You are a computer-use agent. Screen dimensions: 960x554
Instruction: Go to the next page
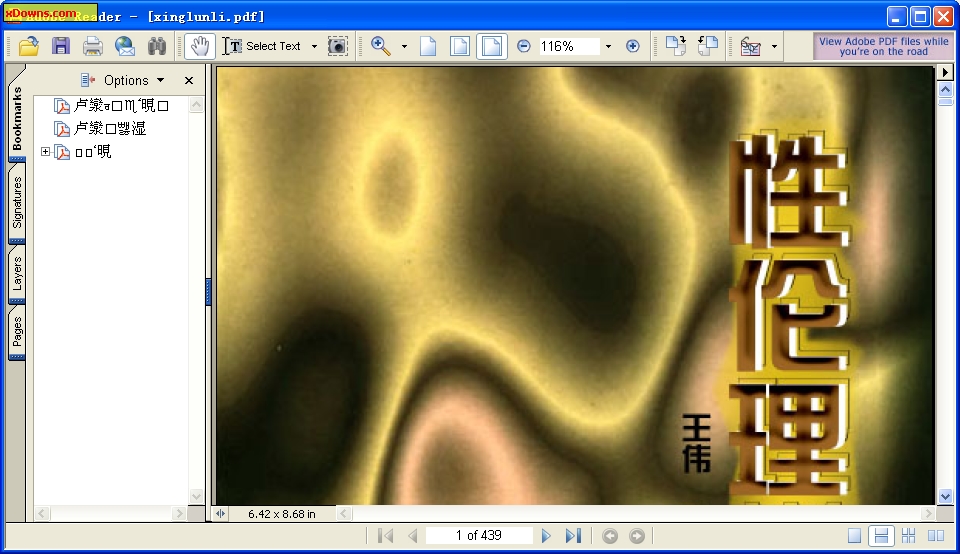click(546, 536)
